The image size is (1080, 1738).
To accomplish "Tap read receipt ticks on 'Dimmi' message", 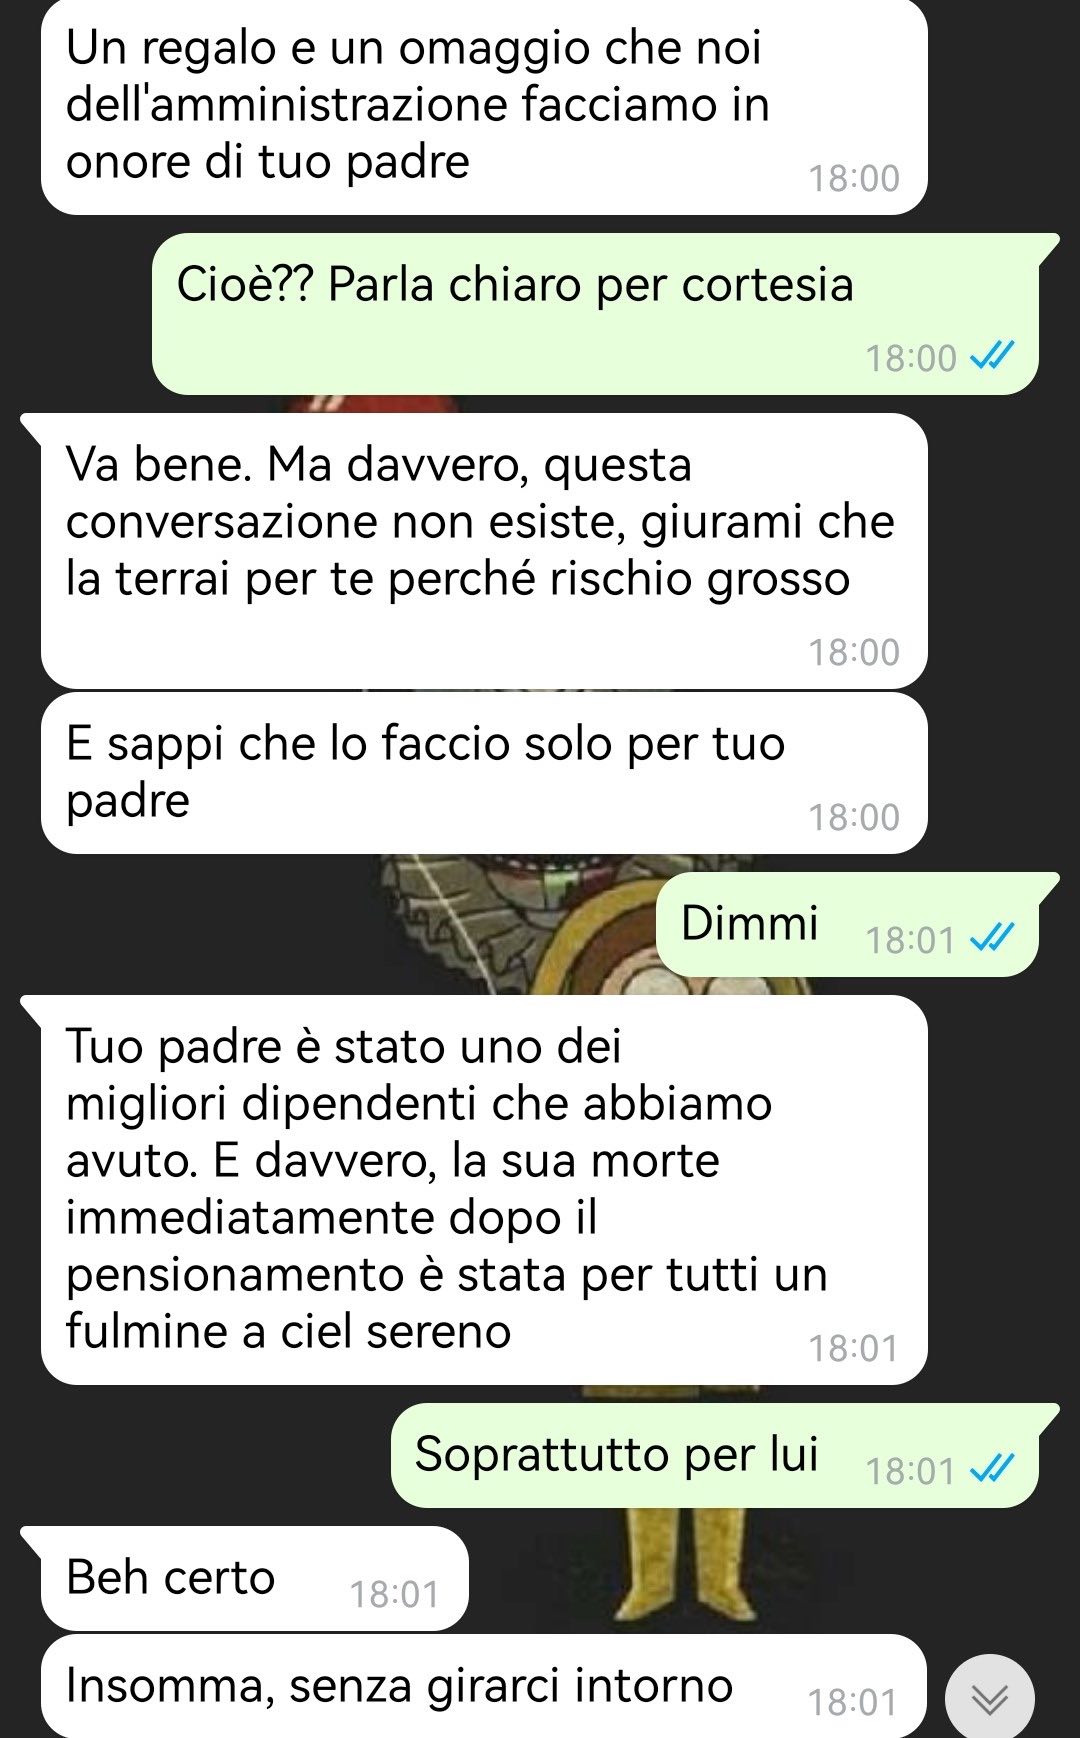I will [x=993, y=939].
